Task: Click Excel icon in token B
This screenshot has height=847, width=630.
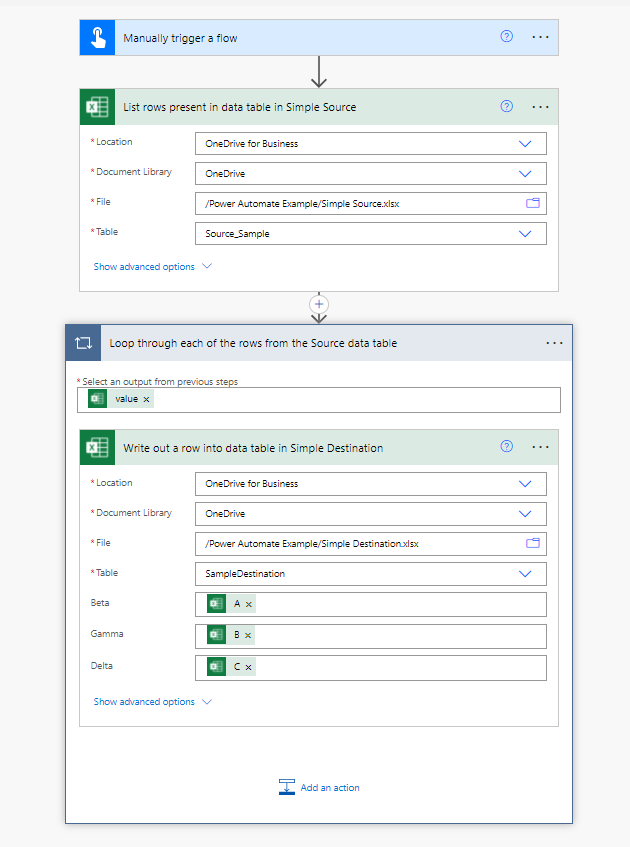Action: (216, 635)
